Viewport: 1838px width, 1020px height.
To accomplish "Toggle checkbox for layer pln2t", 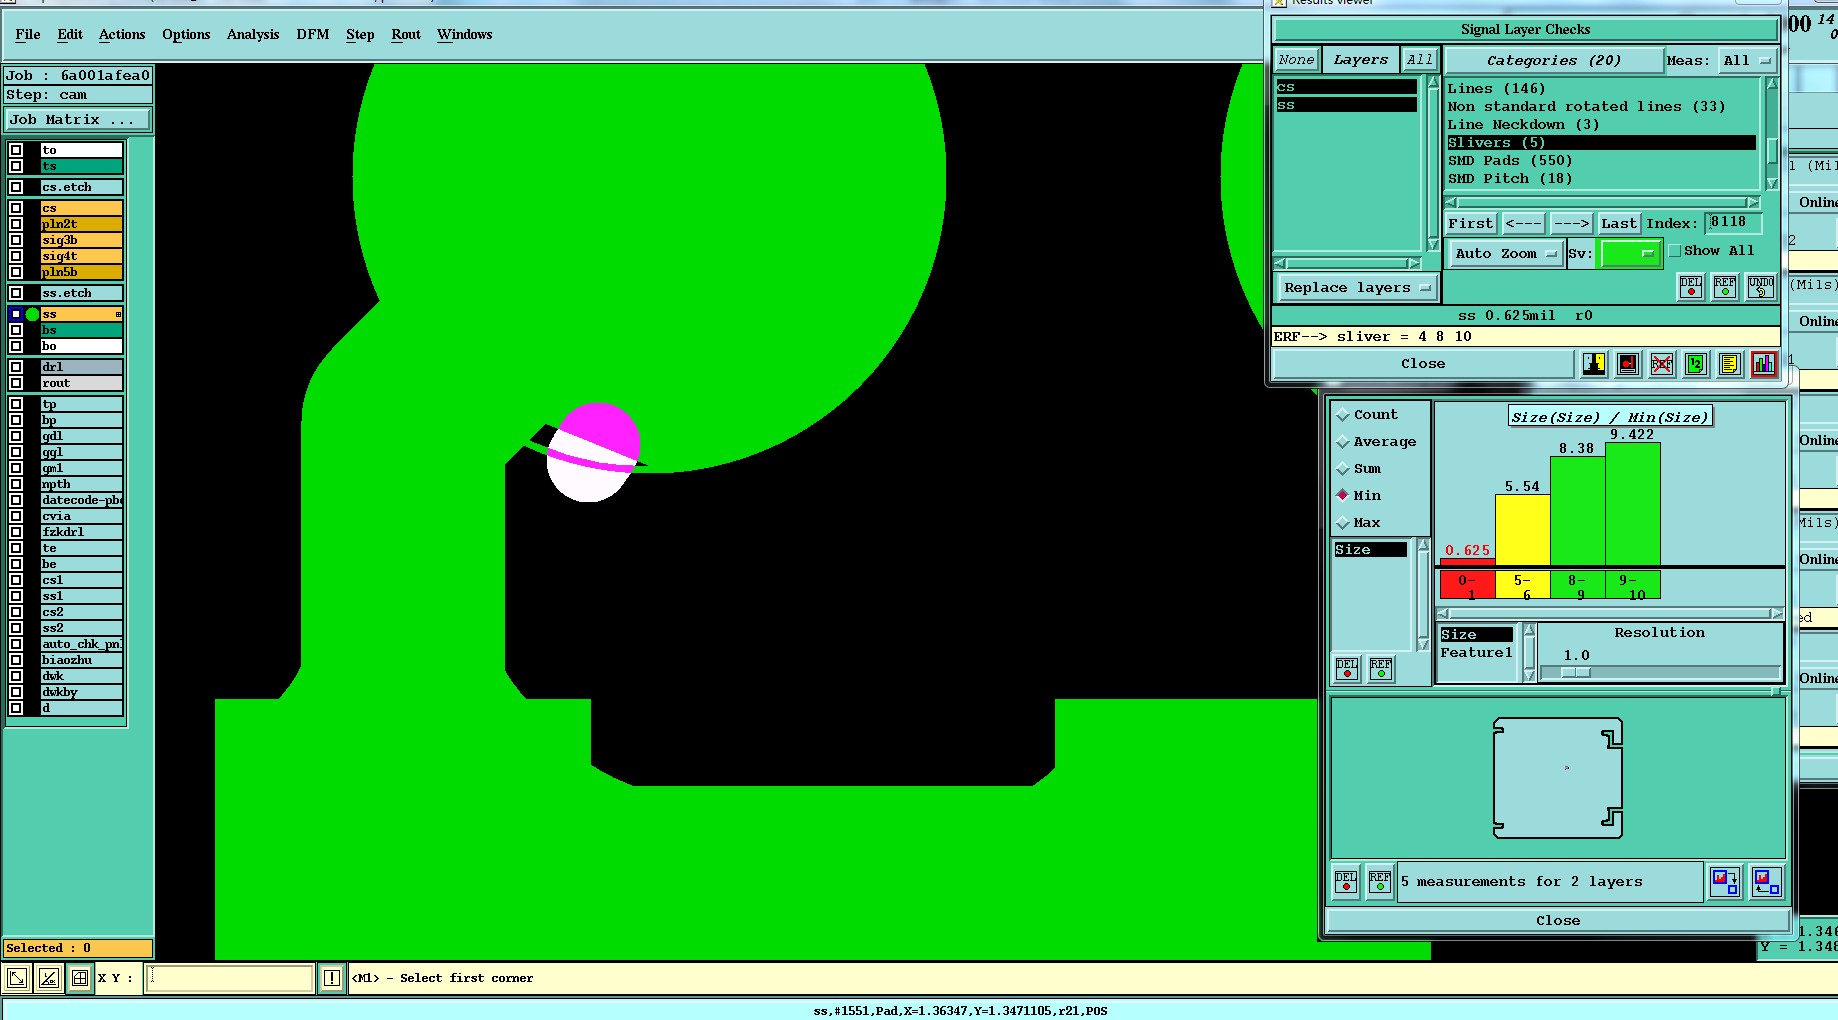I will coord(16,224).
